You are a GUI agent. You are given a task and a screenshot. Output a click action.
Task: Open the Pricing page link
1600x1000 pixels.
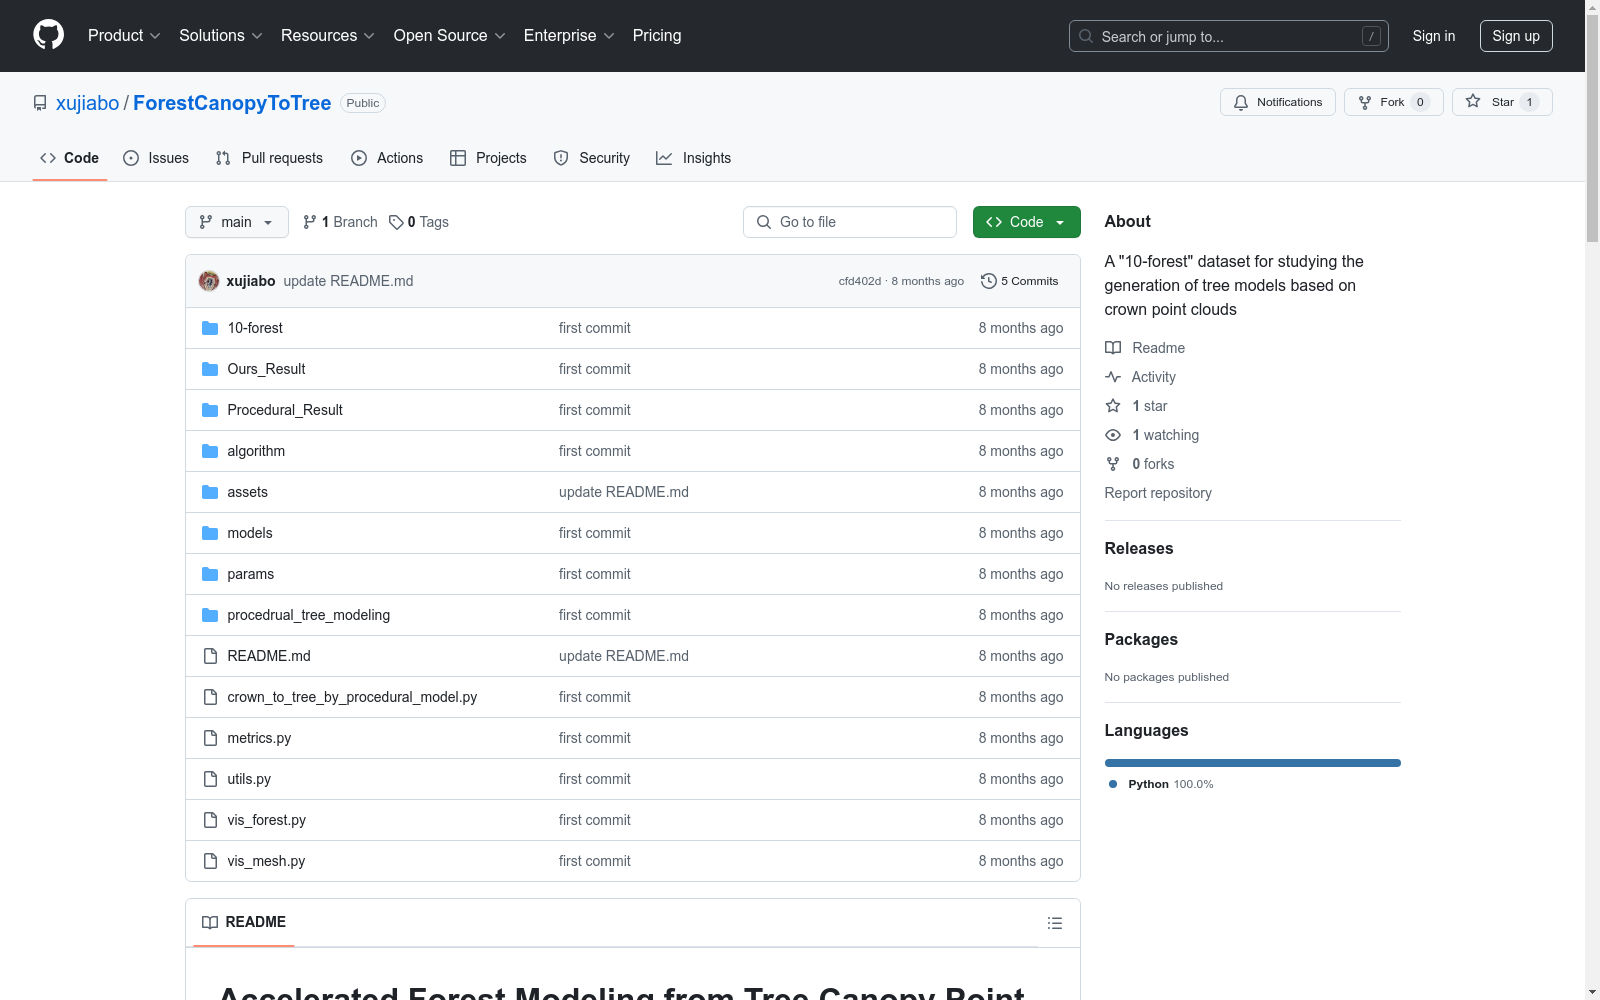click(657, 36)
